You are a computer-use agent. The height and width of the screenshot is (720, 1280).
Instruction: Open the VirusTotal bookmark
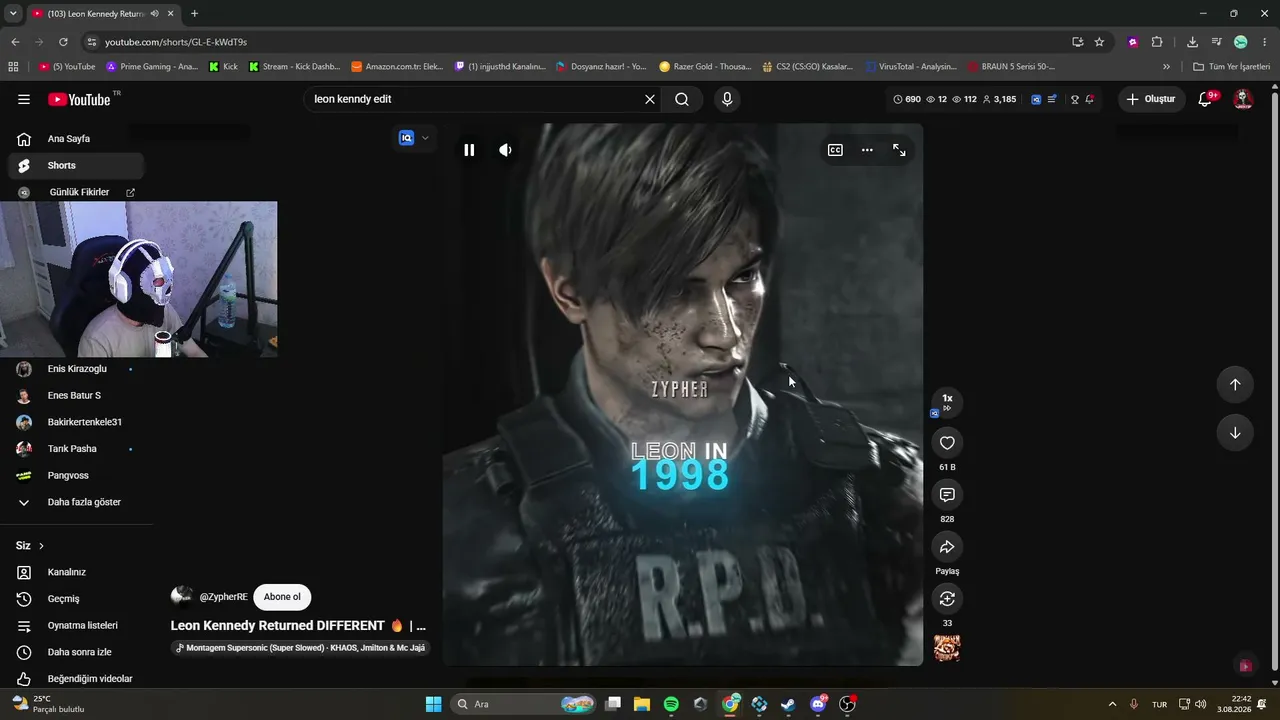coord(911,67)
